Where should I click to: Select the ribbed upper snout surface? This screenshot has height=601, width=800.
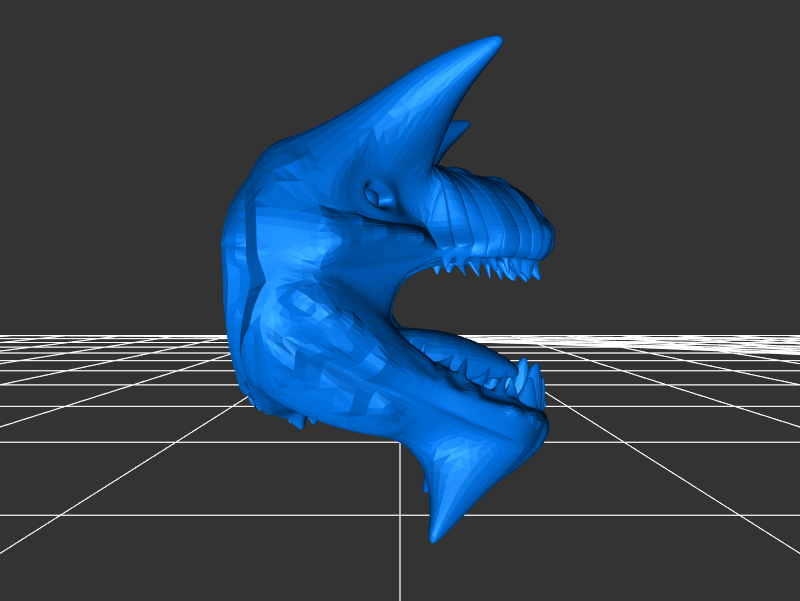tap(500, 215)
